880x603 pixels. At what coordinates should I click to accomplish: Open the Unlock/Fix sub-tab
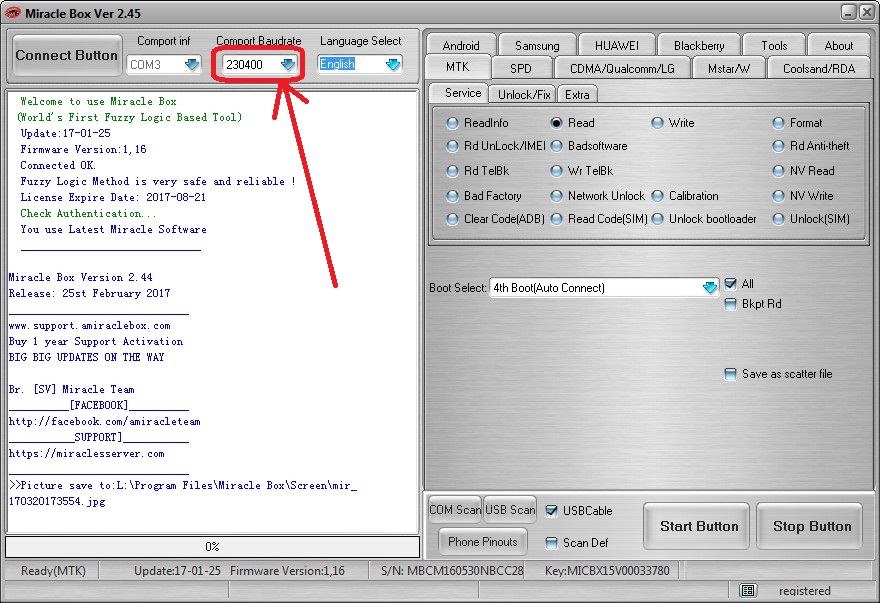tap(524, 94)
